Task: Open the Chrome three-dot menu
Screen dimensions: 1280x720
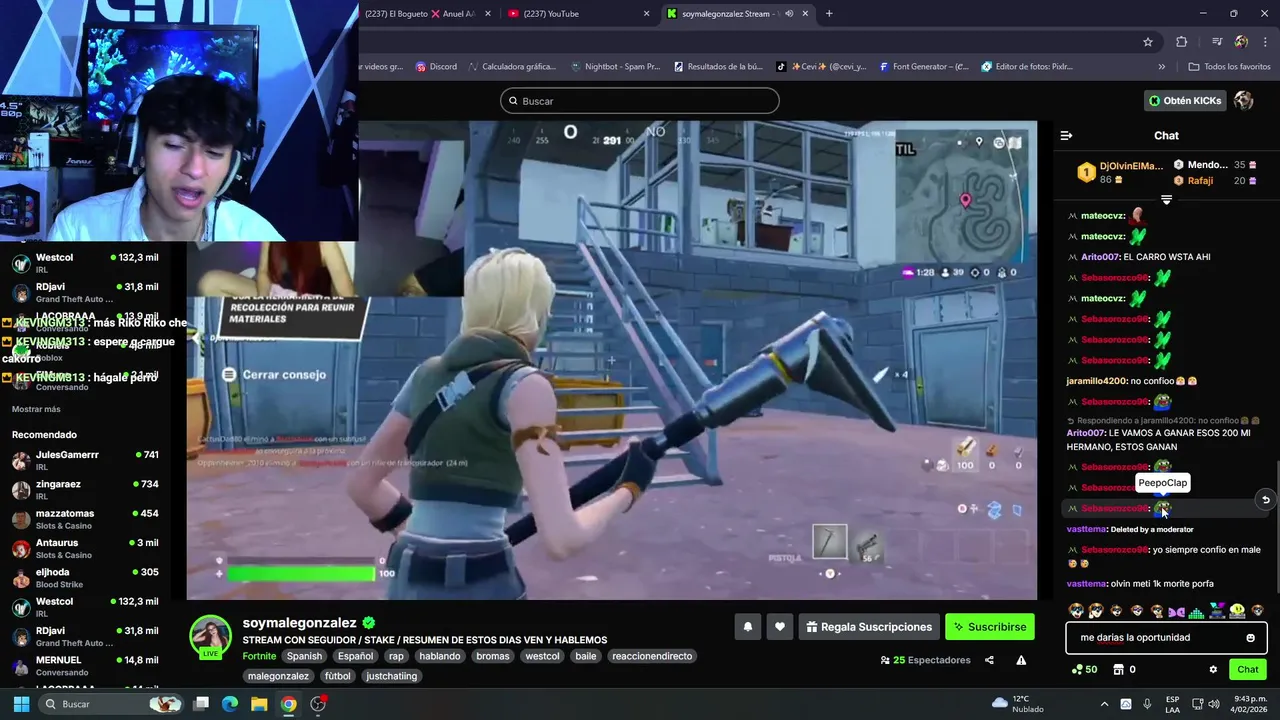Action: [1263, 42]
